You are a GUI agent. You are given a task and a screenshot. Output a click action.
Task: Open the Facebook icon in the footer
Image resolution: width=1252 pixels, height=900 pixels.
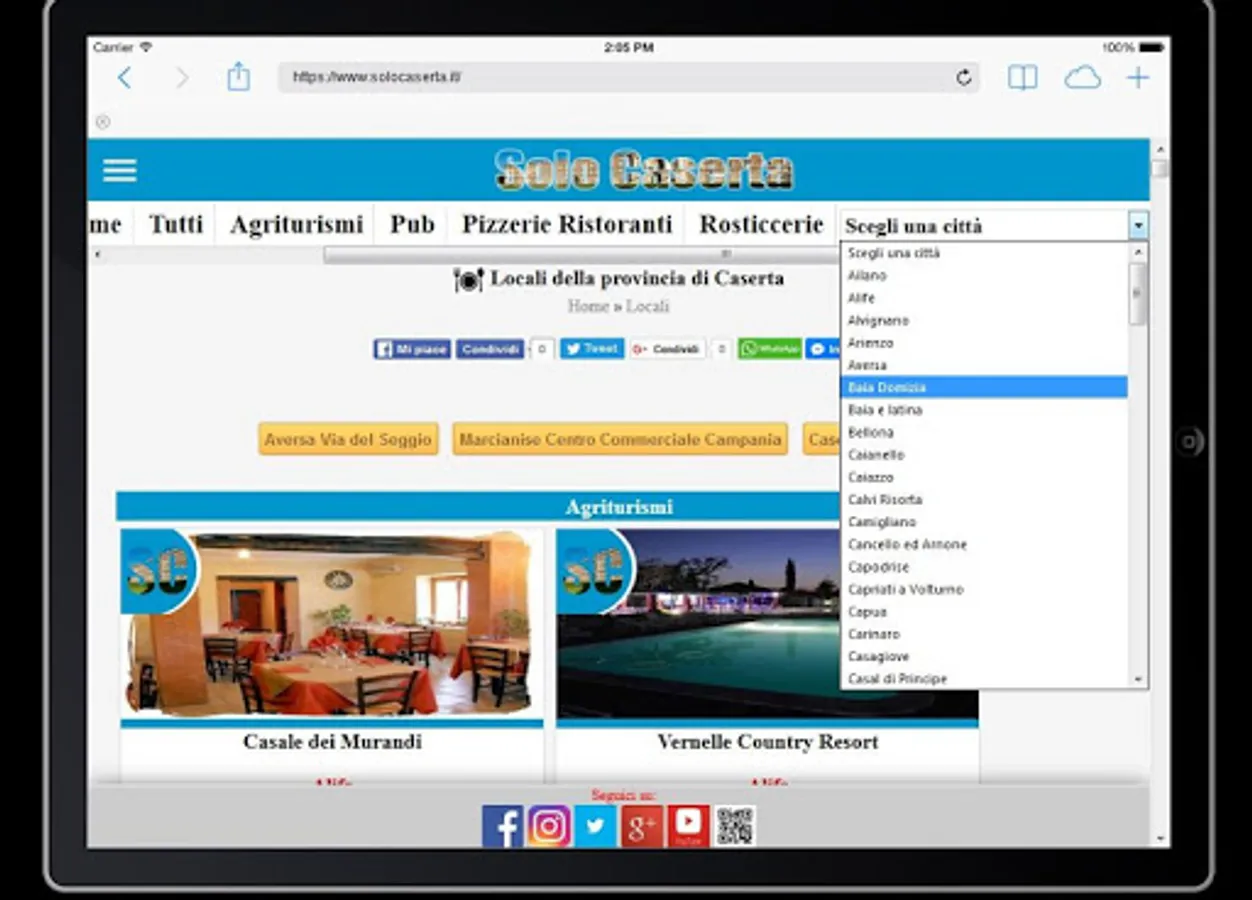point(502,826)
